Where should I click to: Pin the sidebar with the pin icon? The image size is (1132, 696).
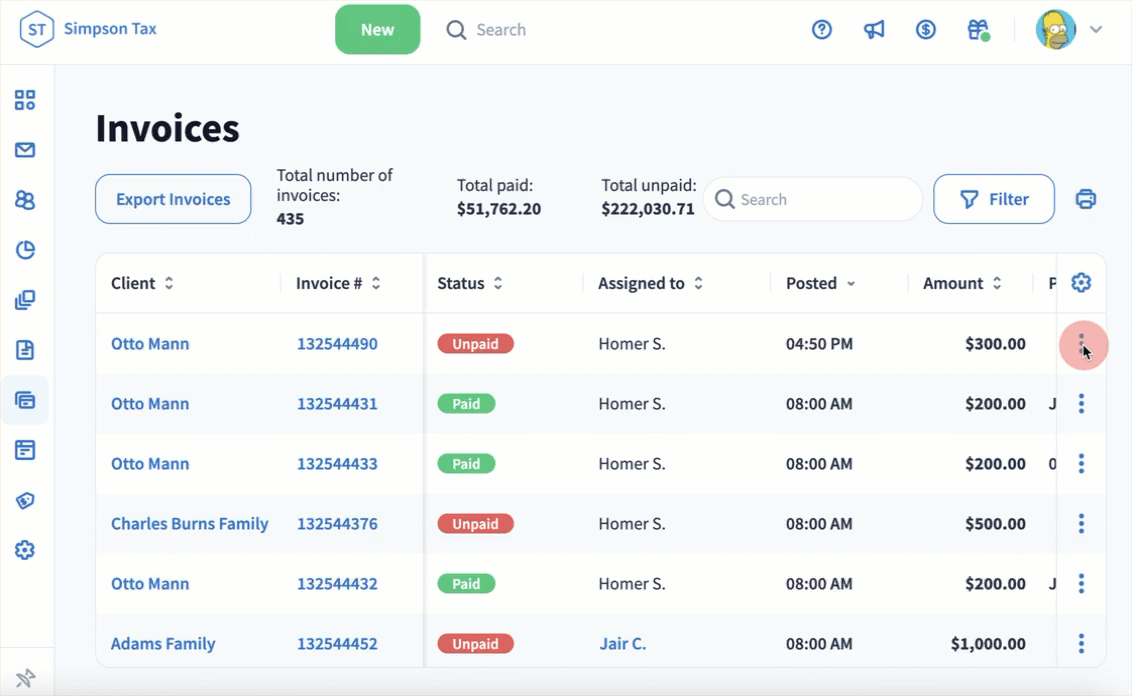tap(26, 679)
